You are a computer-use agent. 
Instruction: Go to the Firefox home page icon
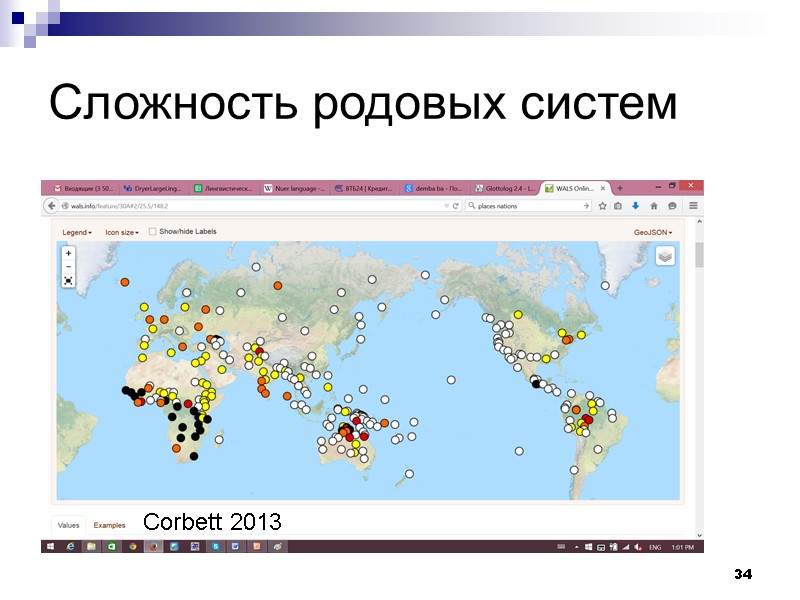[x=654, y=206]
